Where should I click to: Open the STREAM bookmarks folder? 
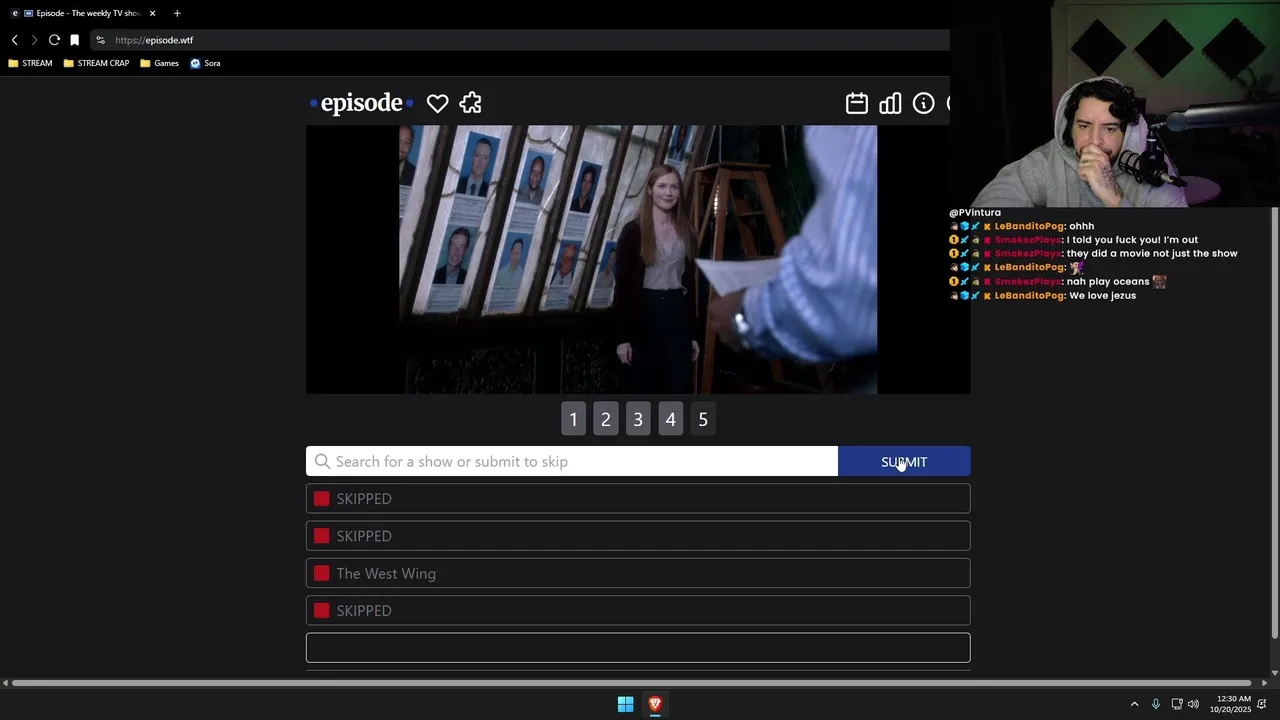click(30, 63)
